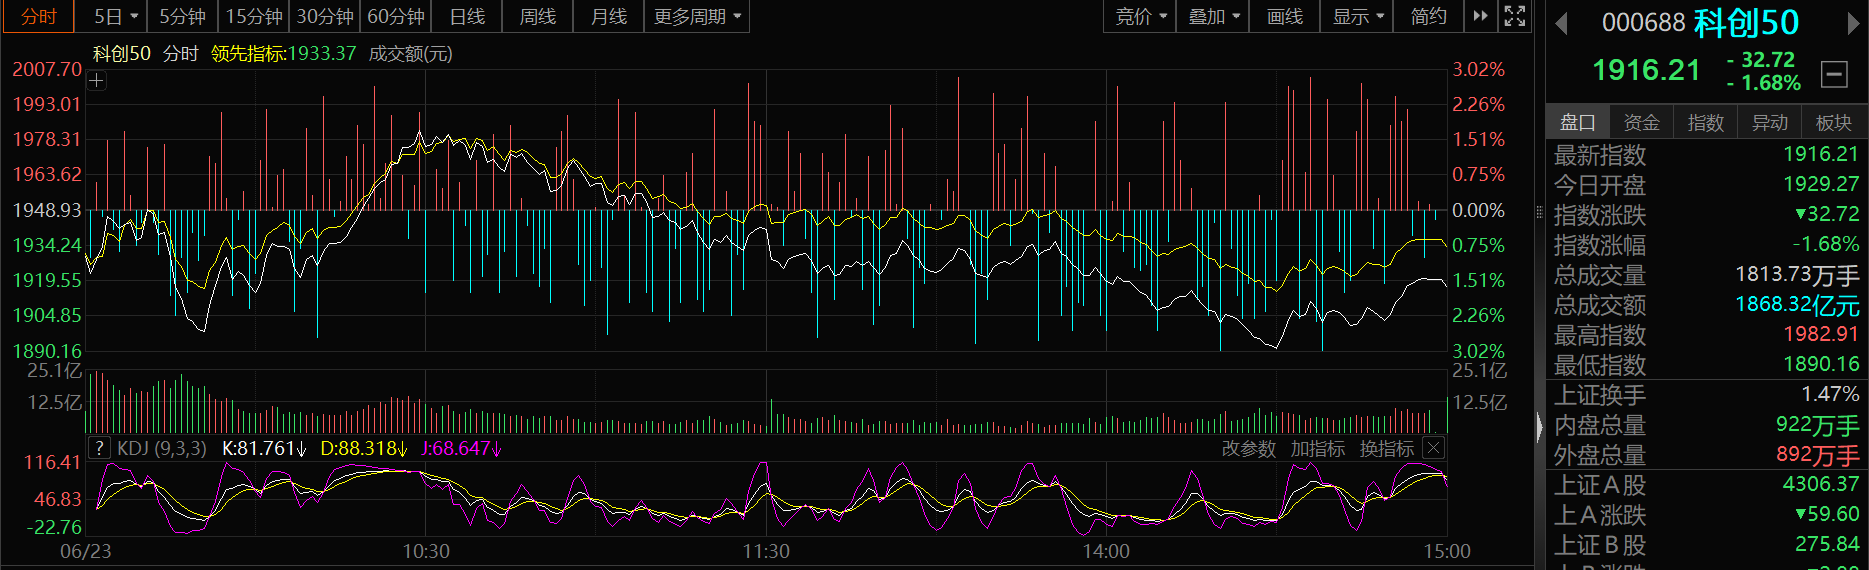The width and height of the screenshot is (1869, 570).
Task: Click the minus box beside 1916.21
Action: [x=1834, y=73]
